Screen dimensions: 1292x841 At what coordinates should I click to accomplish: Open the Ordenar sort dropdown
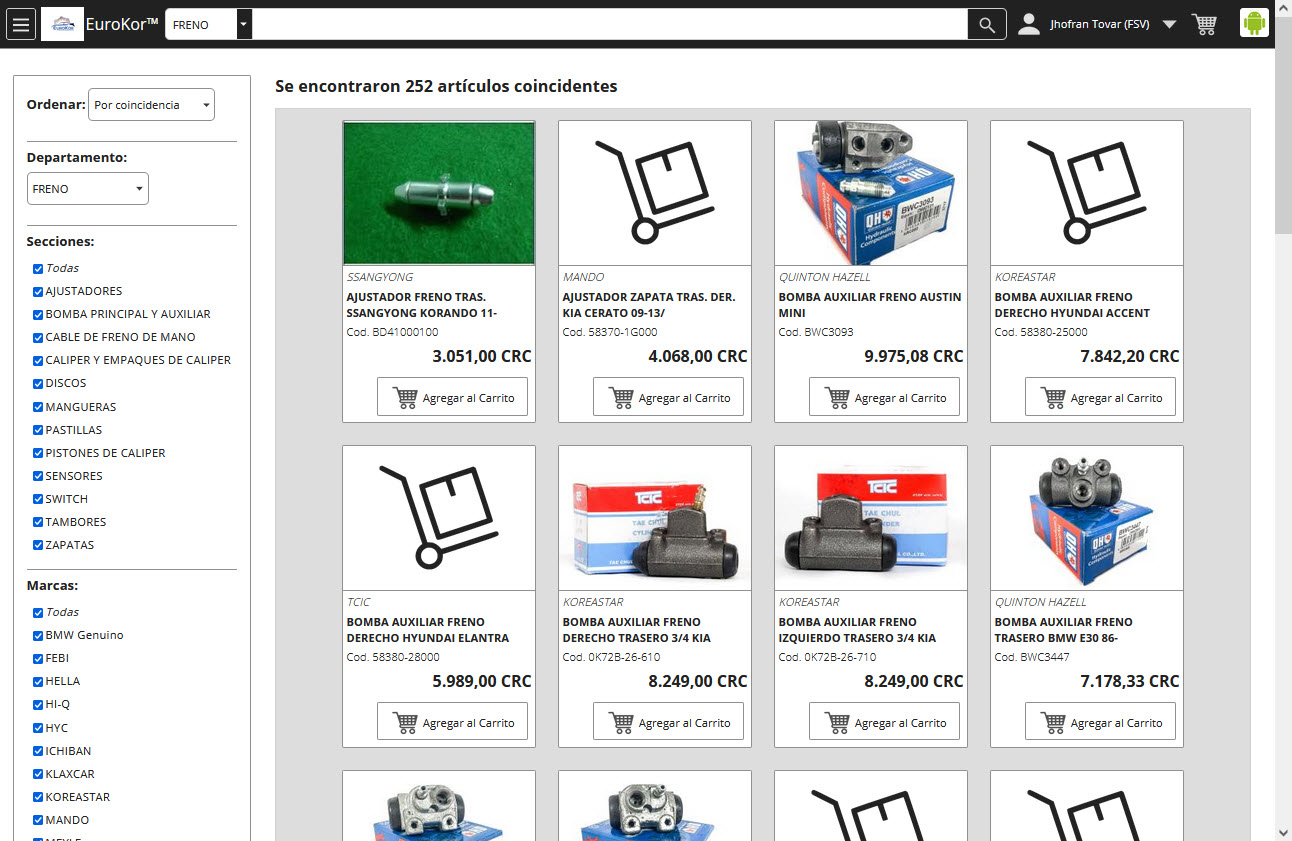(x=151, y=105)
